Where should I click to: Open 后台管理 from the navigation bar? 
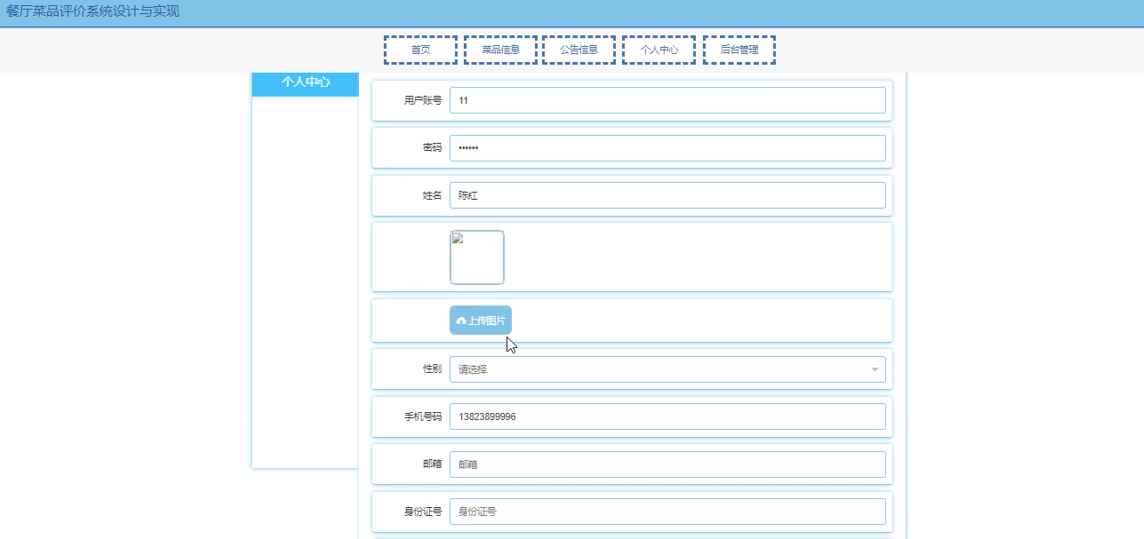(739, 50)
